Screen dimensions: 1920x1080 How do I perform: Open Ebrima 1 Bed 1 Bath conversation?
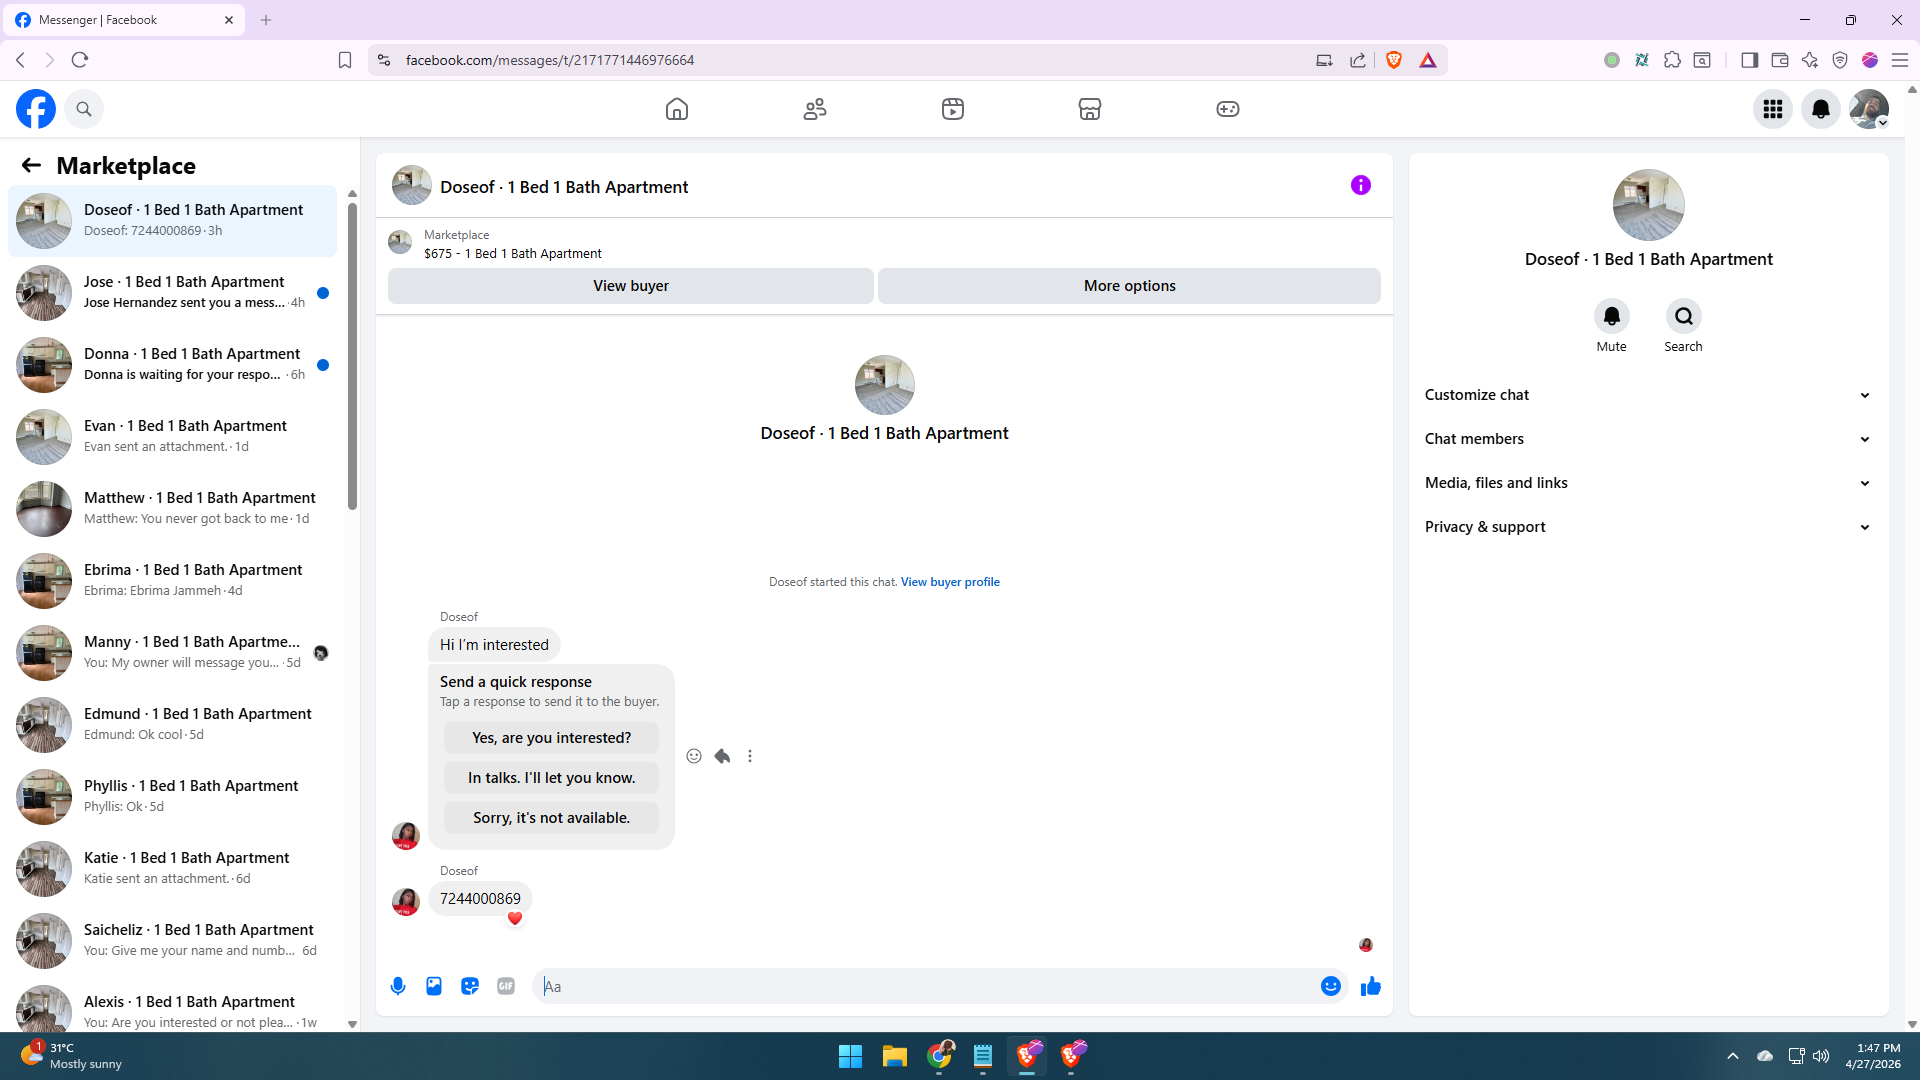pos(172,581)
